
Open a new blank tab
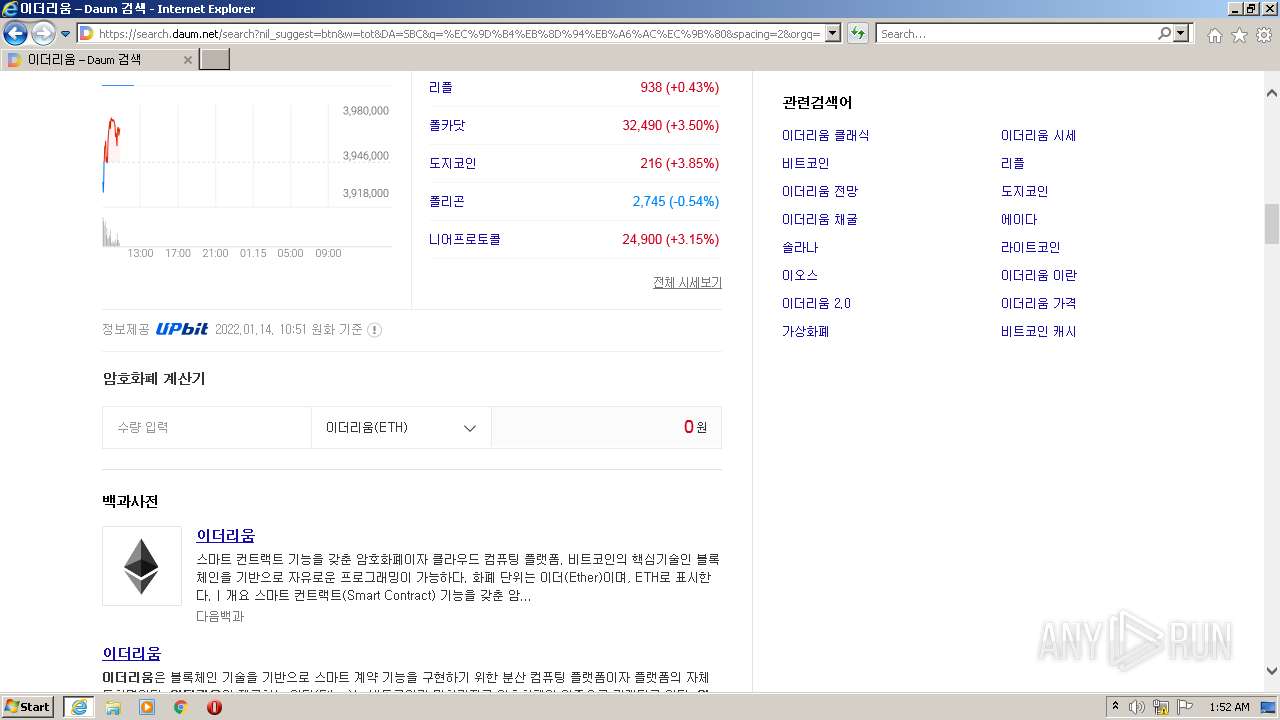(x=215, y=60)
